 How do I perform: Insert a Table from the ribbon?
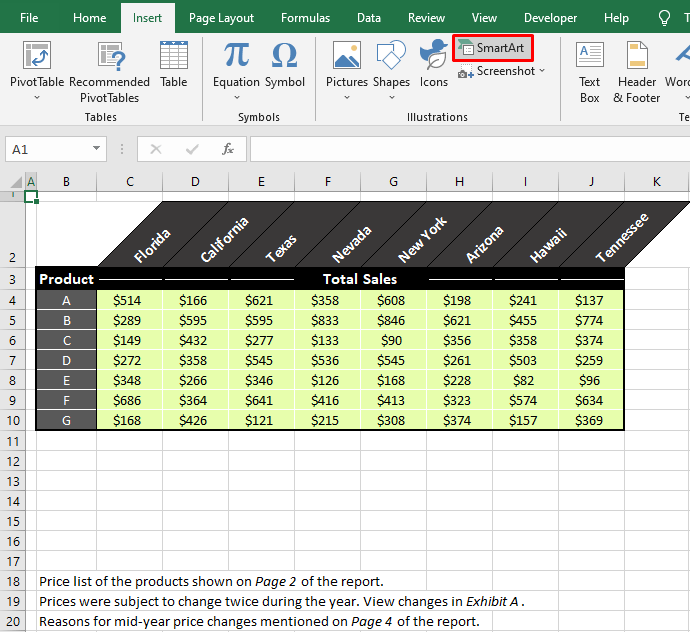click(x=174, y=64)
